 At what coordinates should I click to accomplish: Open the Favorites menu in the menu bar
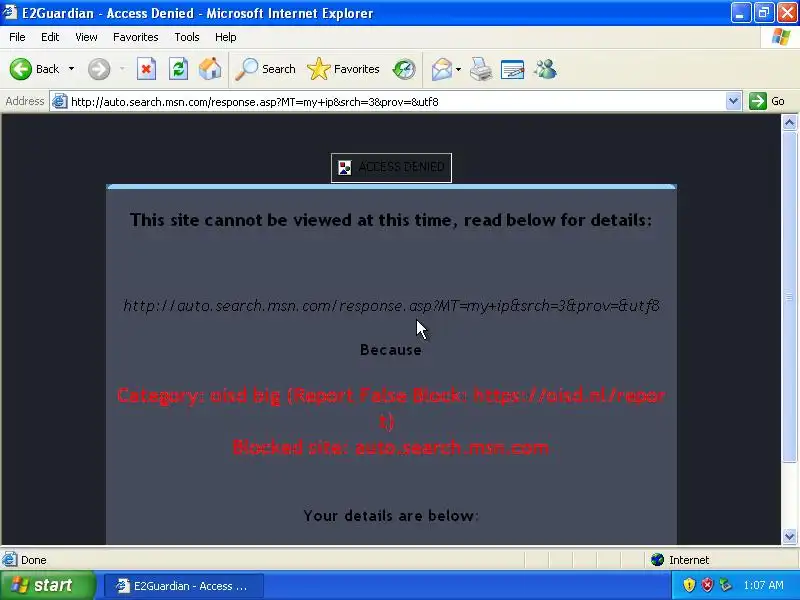[136, 37]
